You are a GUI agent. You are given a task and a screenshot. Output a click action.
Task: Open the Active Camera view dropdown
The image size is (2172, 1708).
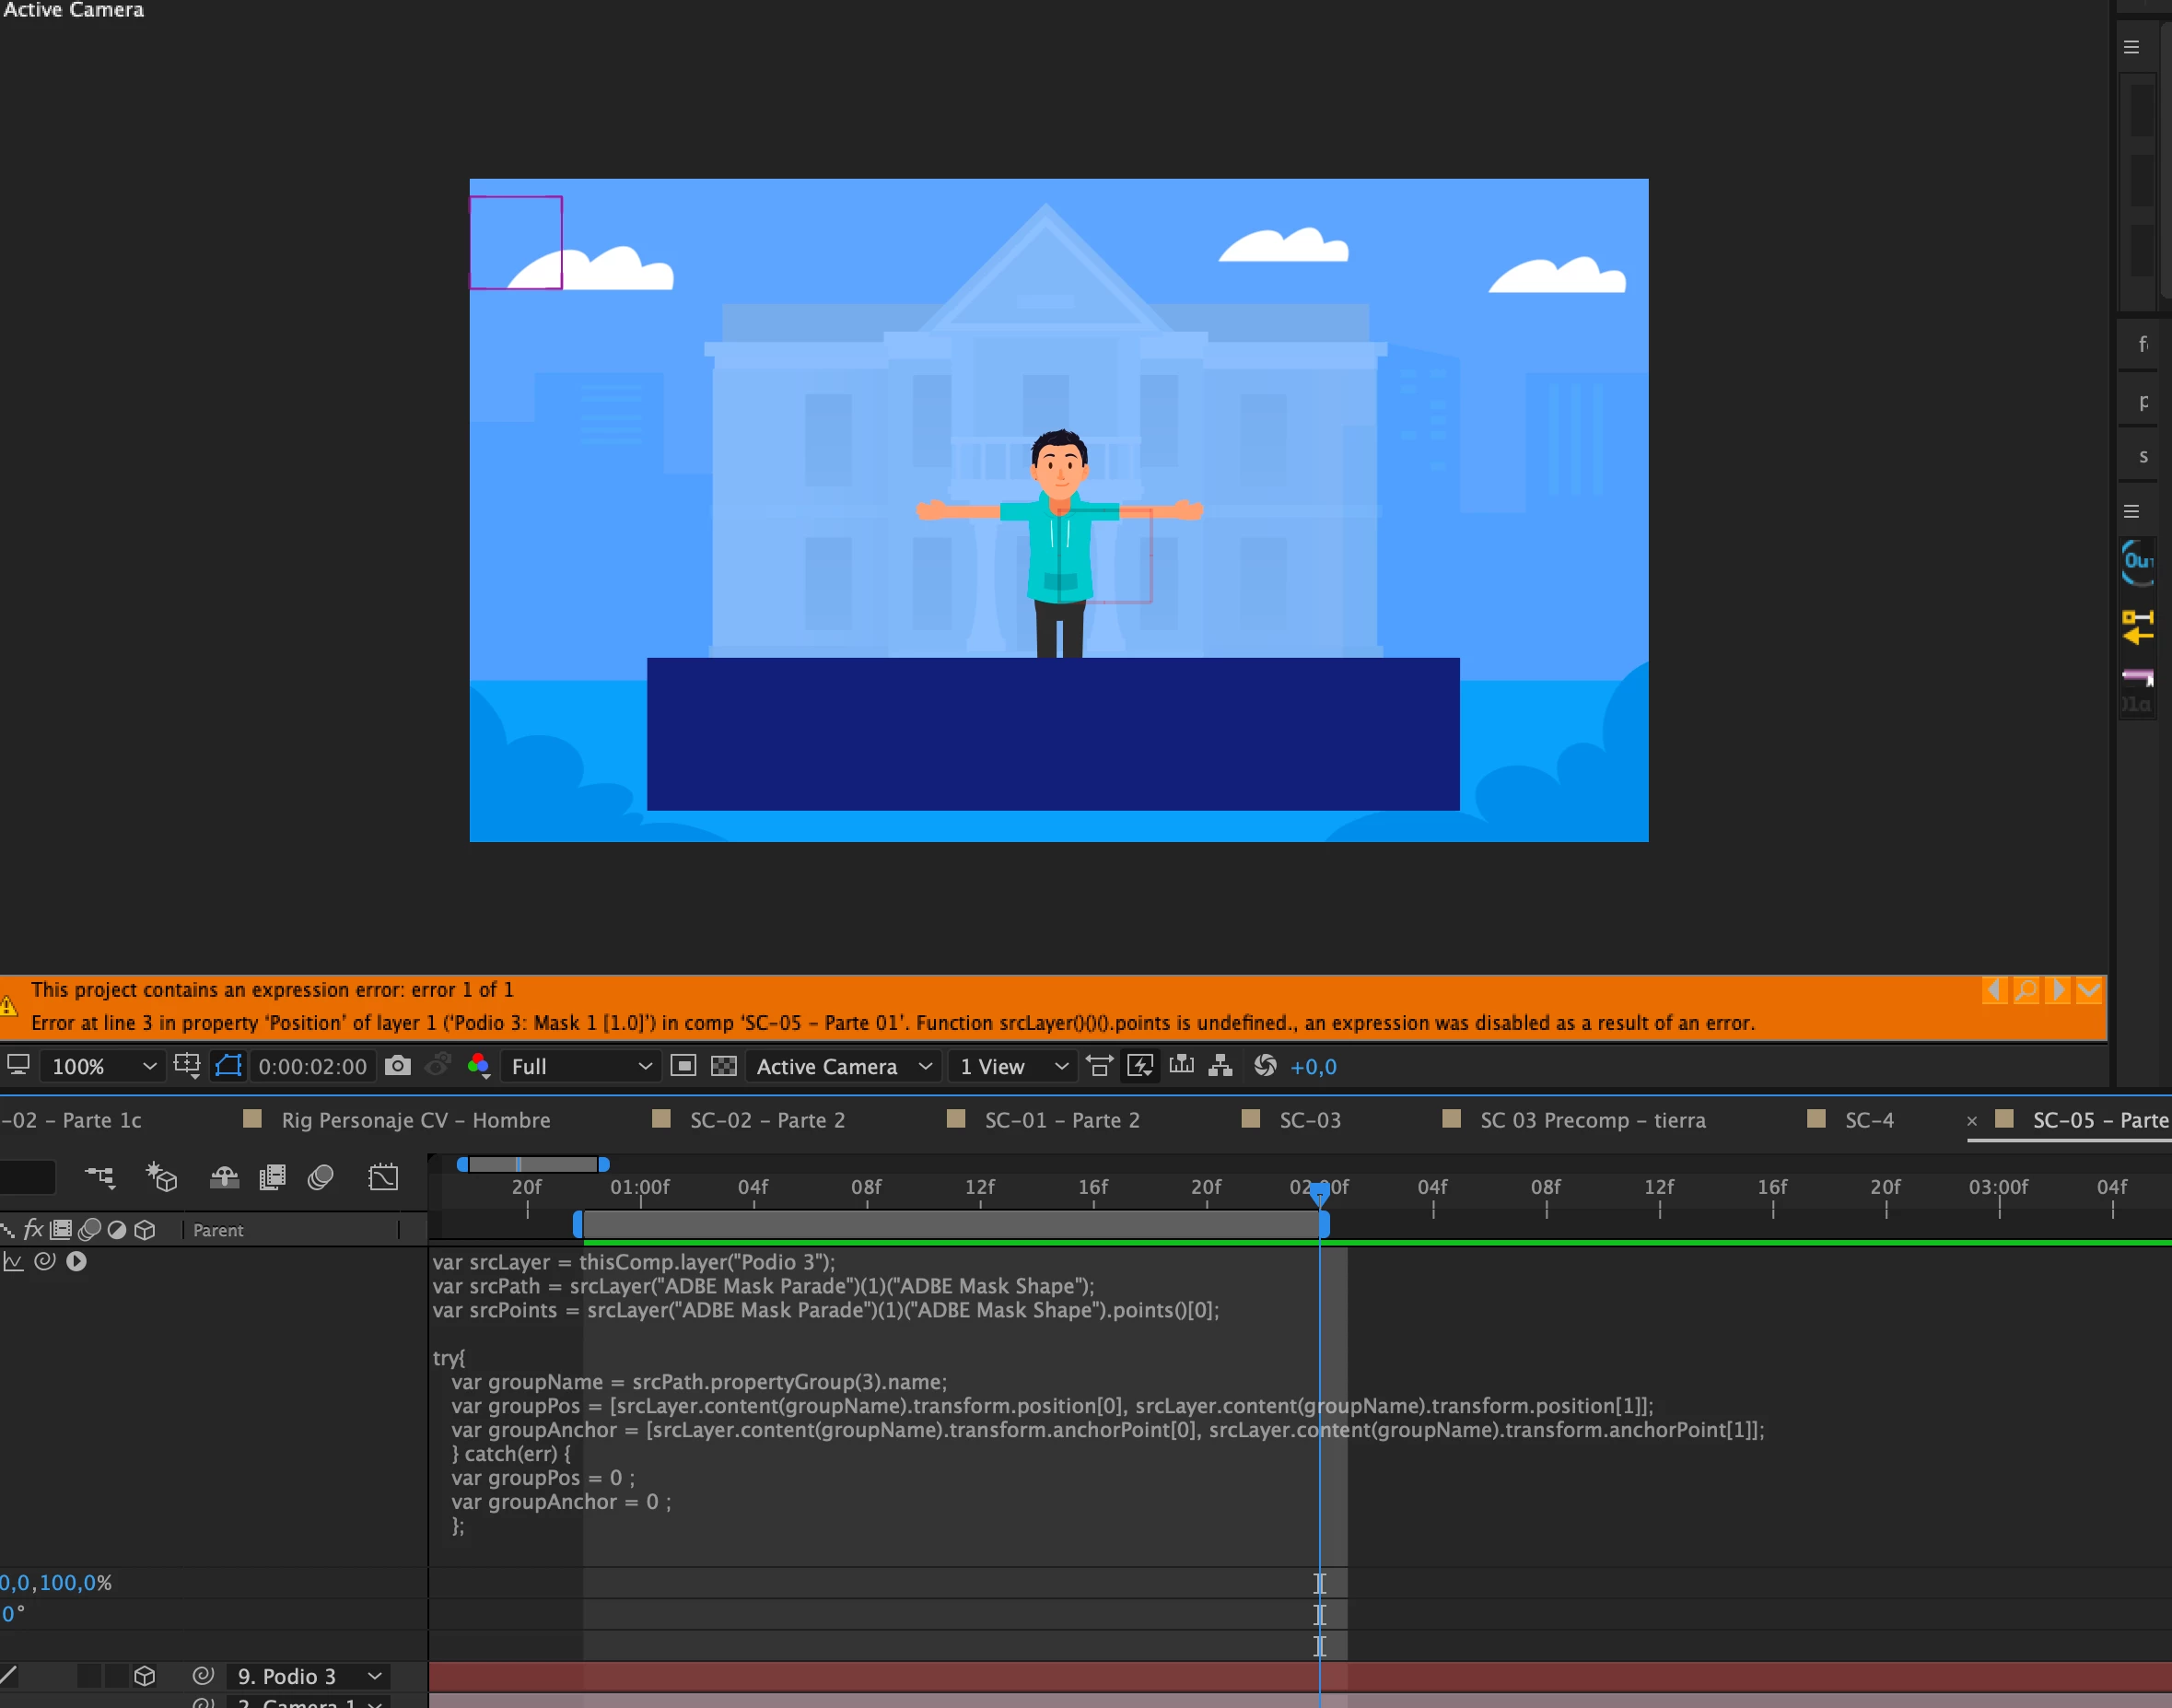click(x=843, y=1067)
